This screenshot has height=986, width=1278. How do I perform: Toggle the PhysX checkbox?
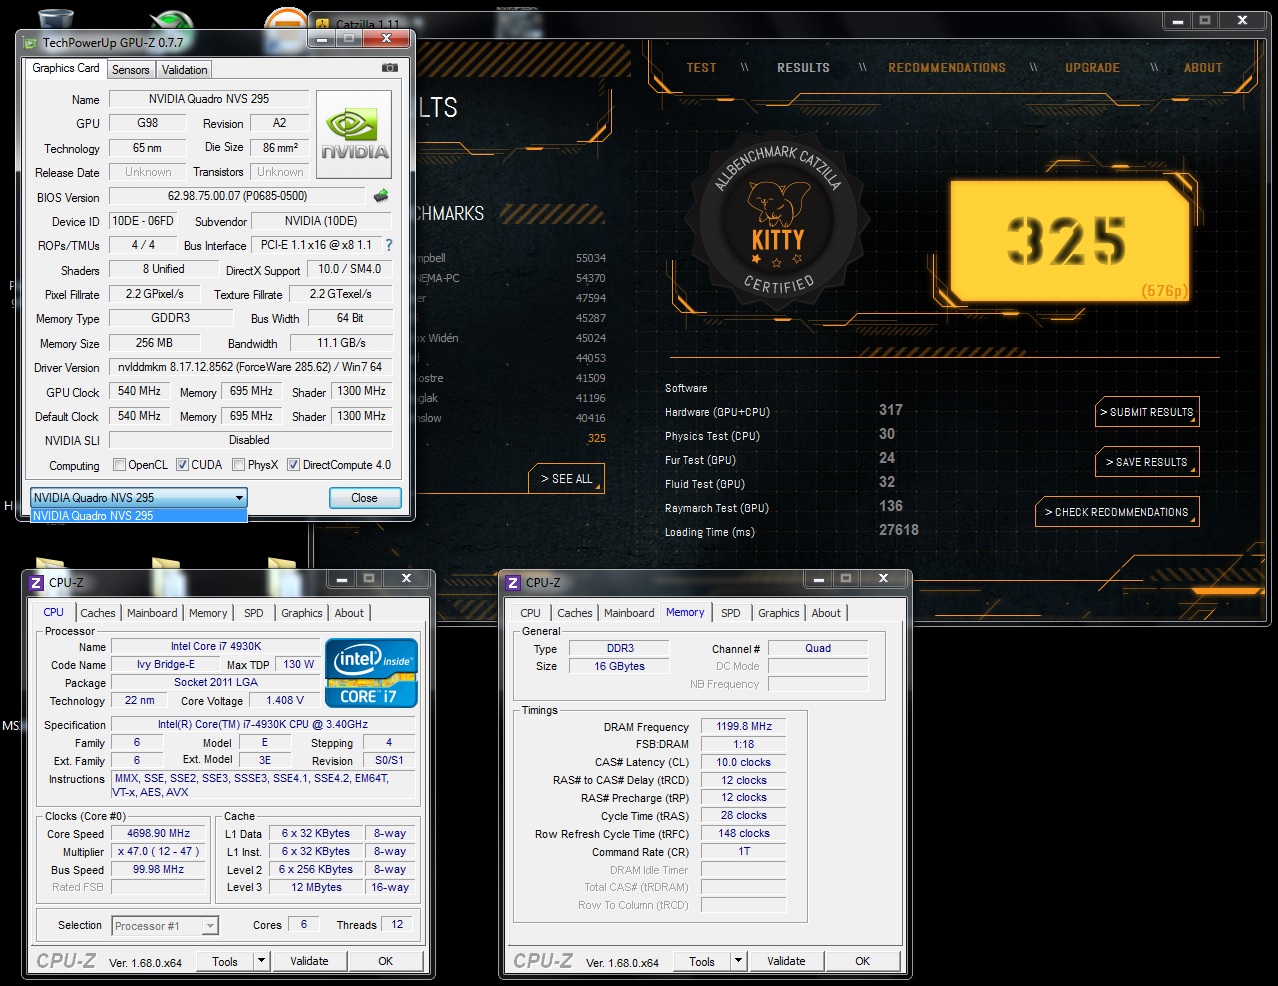[239, 464]
